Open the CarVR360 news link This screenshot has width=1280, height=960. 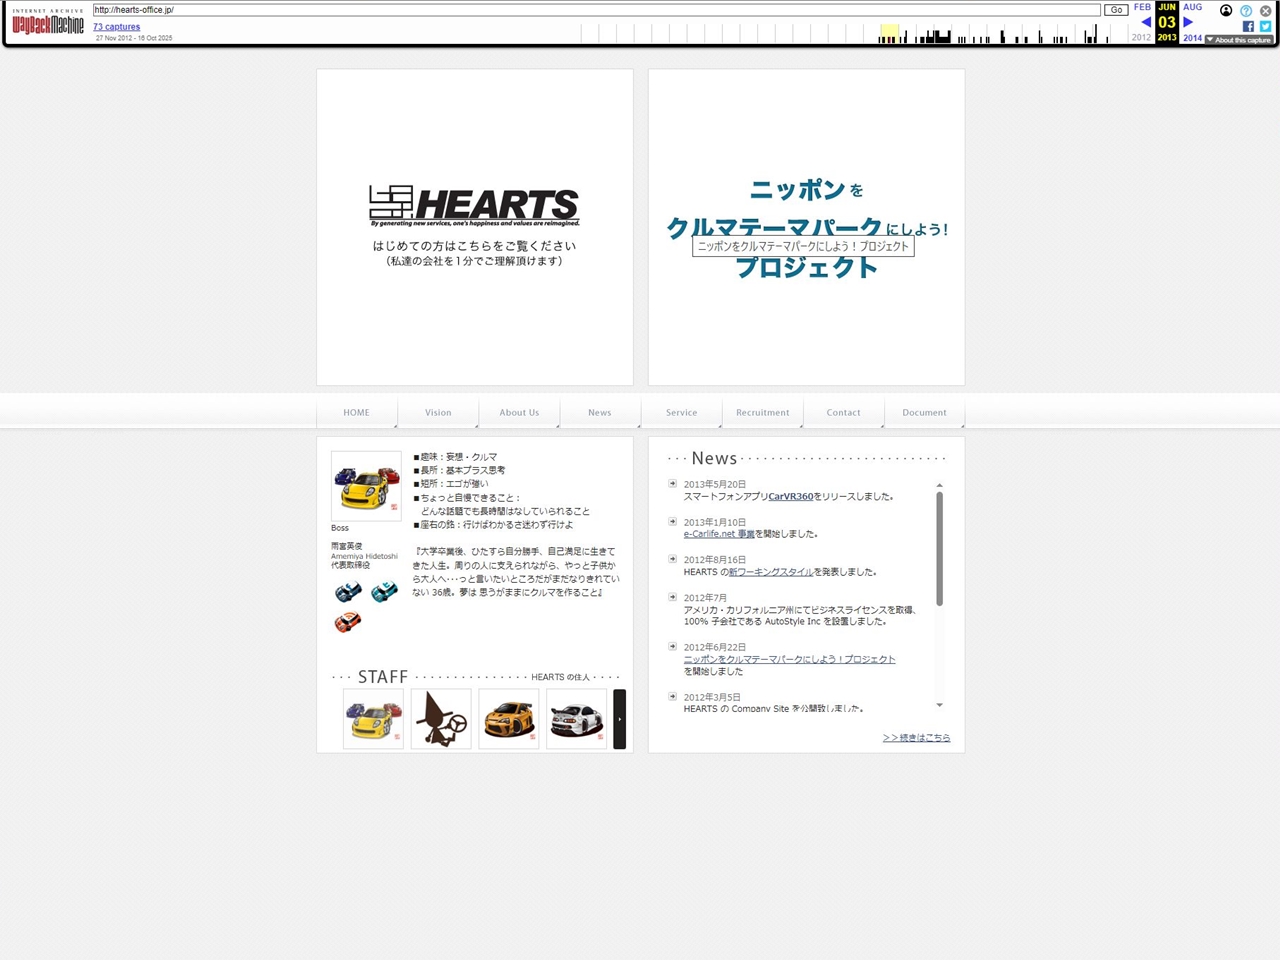tap(790, 497)
